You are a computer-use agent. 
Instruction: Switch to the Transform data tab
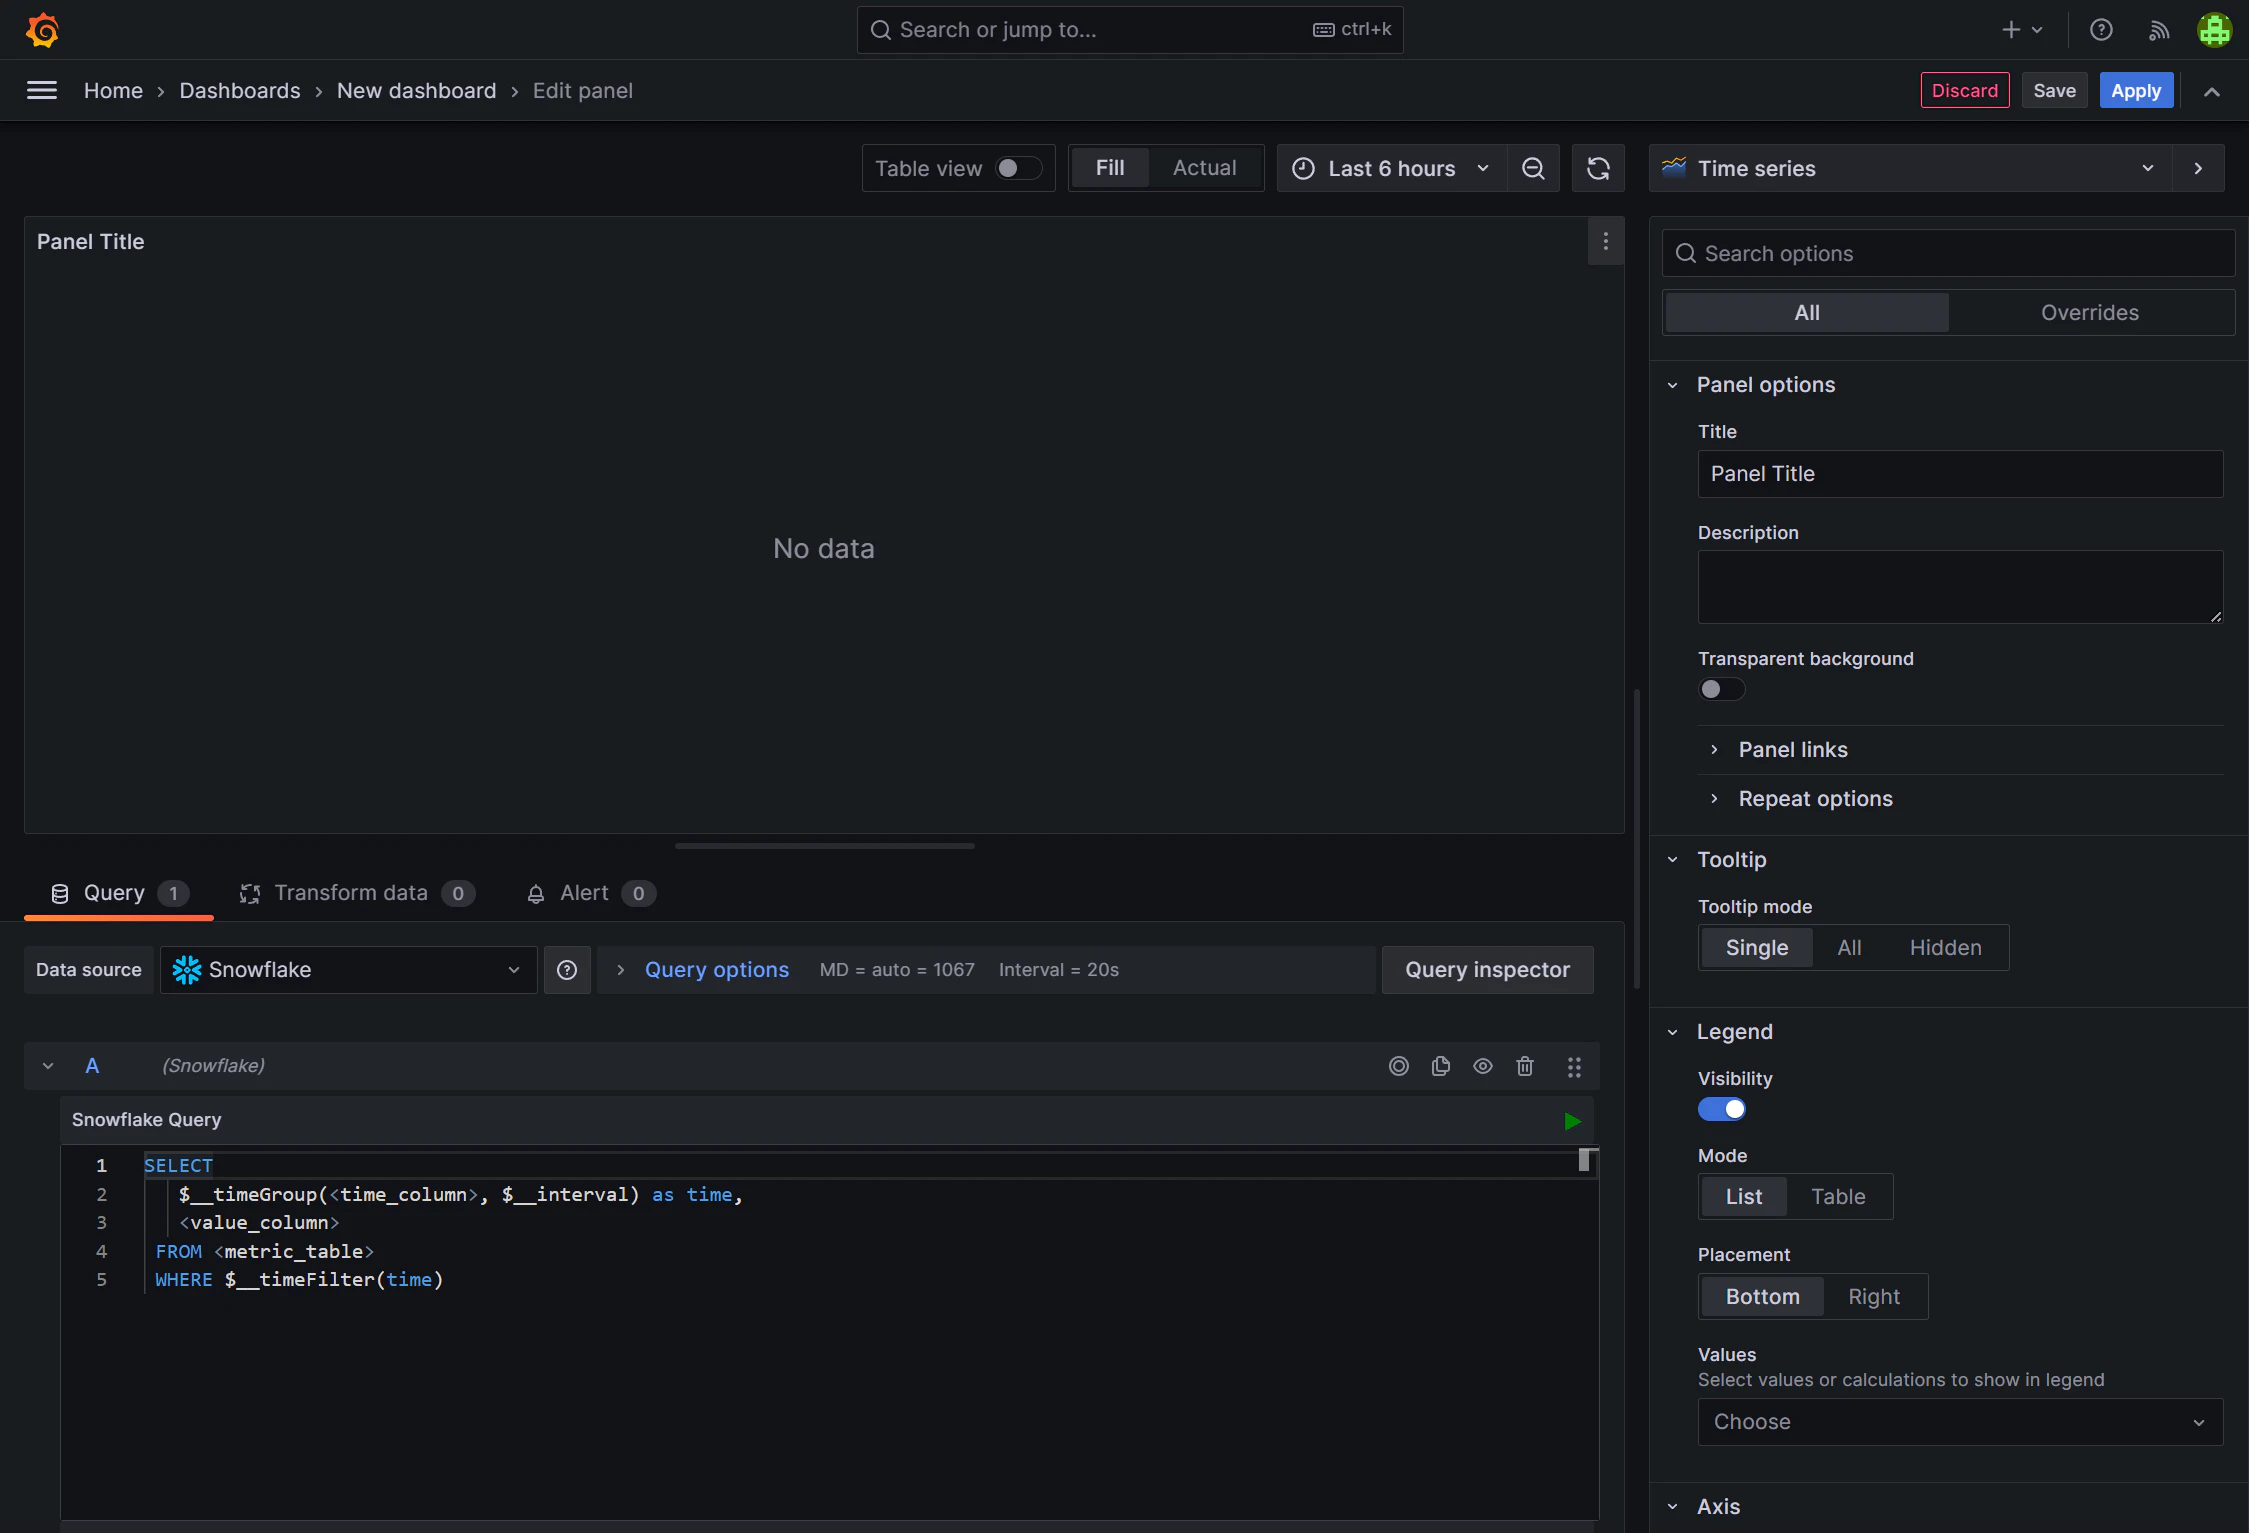click(x=356, y=893)
